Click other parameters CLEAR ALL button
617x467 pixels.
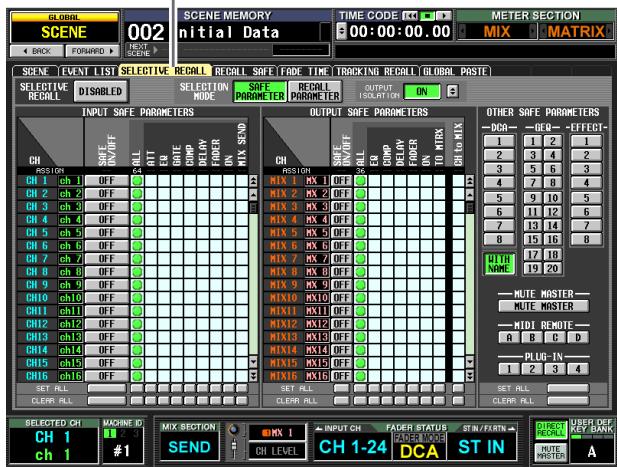click(568, 401)
